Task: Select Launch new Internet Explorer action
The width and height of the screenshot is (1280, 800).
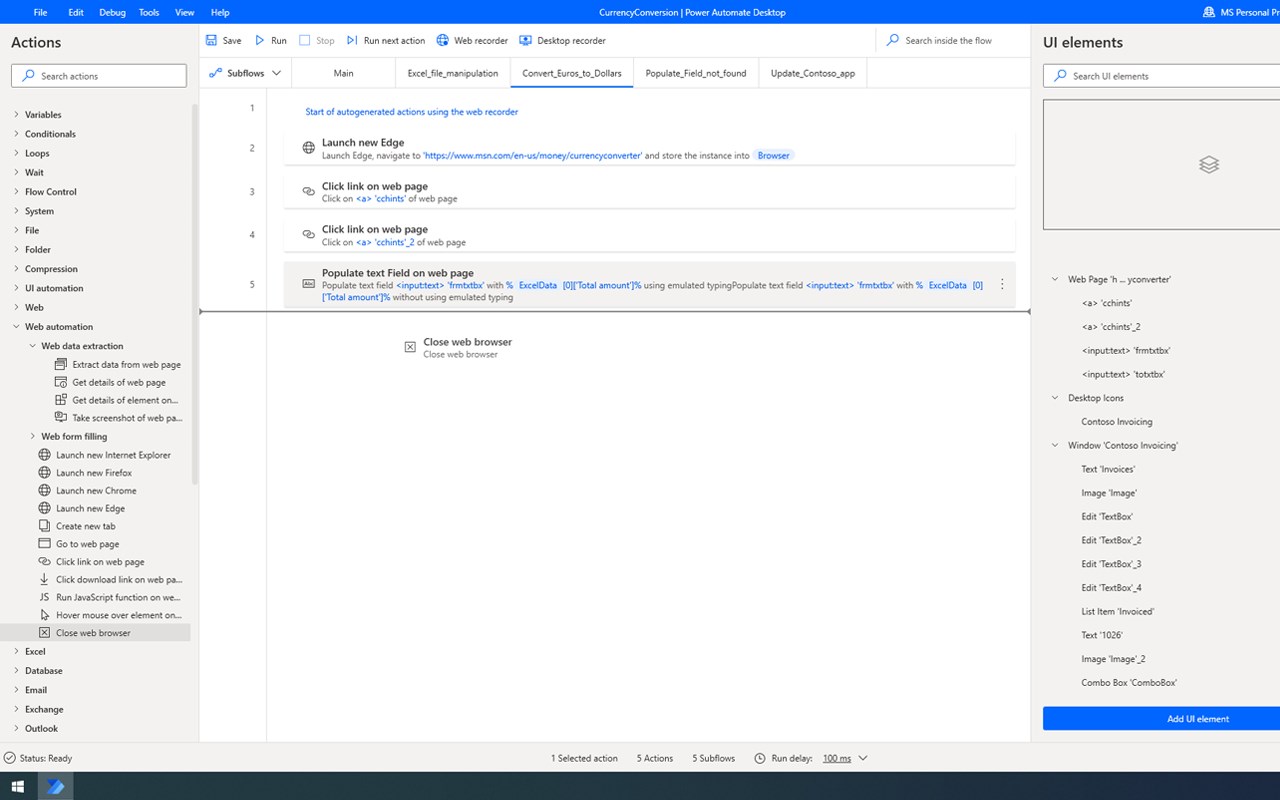Action: coord(104,455)
